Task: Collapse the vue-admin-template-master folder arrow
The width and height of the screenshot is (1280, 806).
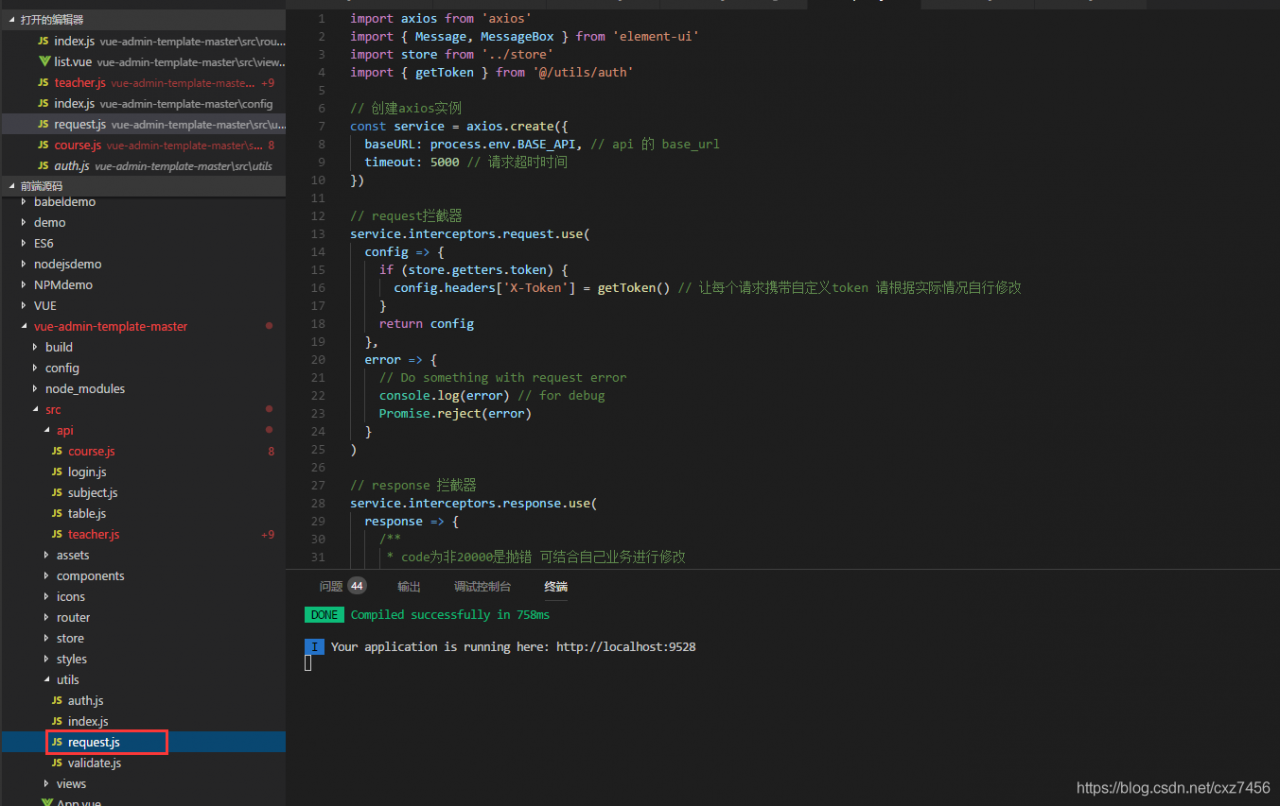Action: tap(24, 327)
